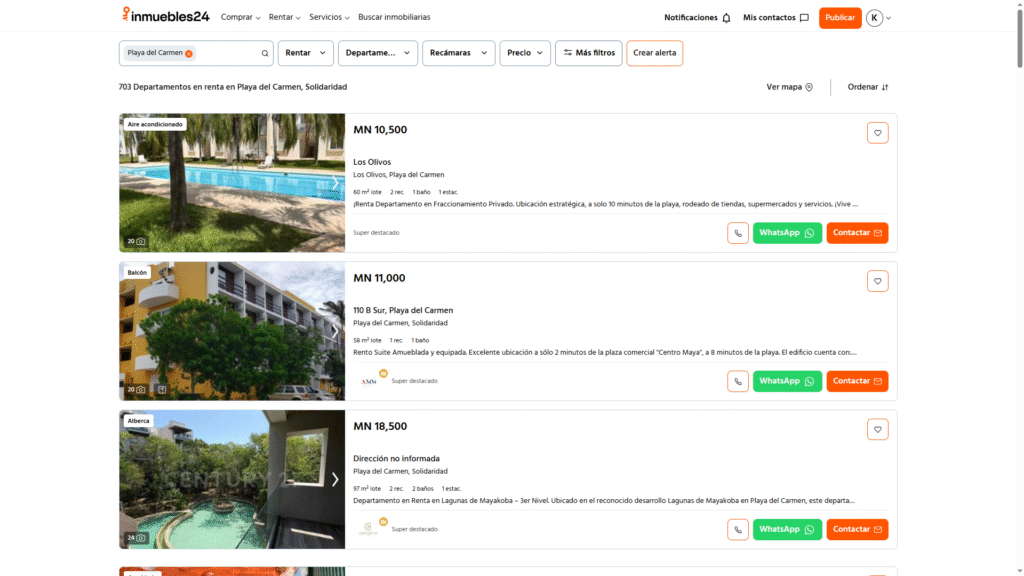Image resolution: width=1024 pixels, height=576 pixels.
Task: Open the Precio filter dropdown
Action: pos(525,53)
